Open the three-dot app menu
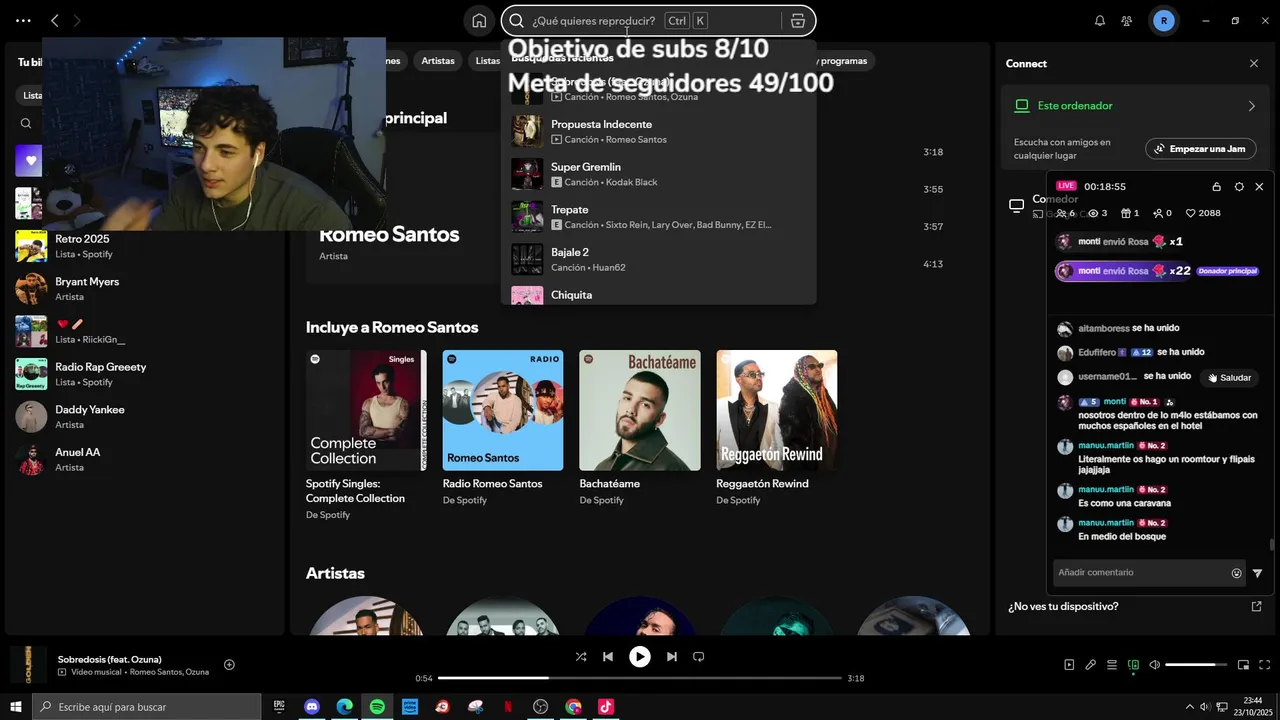 click(23, 20)
